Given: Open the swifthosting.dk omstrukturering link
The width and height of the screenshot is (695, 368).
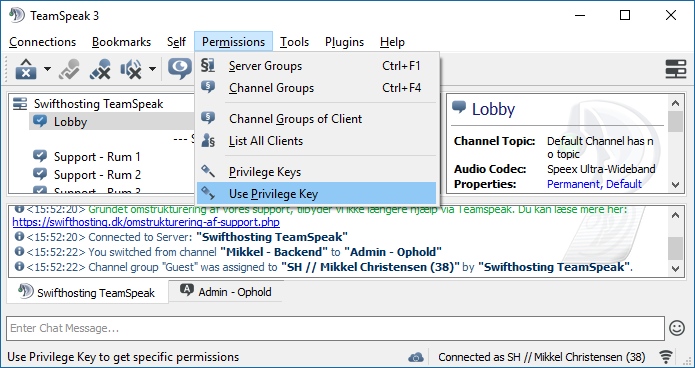Looking at the screenshot, I should point(146,222).
